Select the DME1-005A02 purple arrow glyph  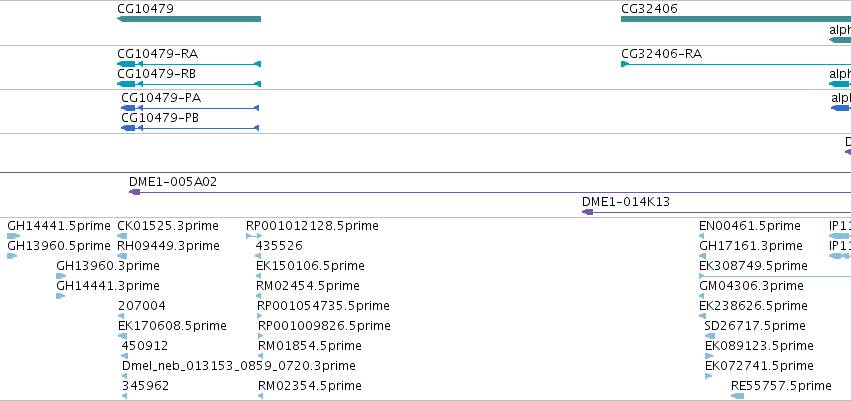pos(490,192)
